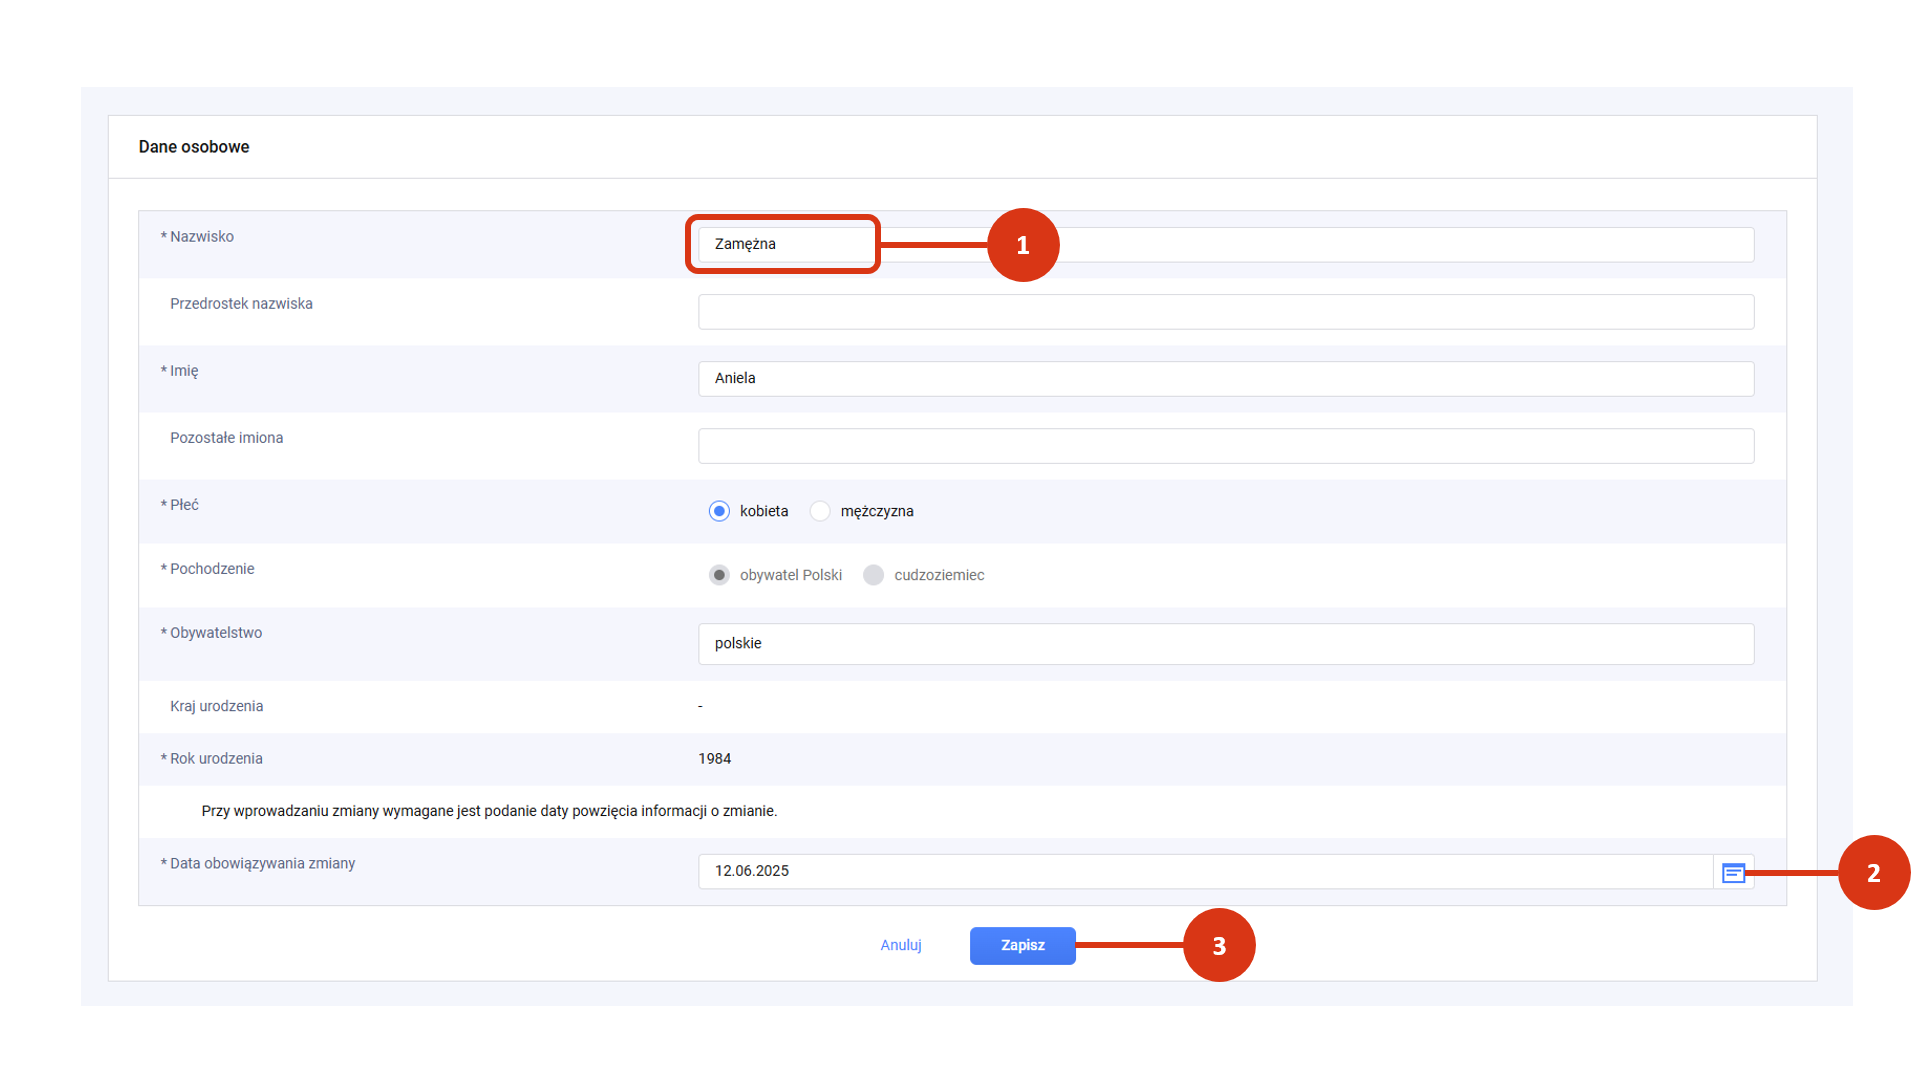Focus the Nazwisko field containing Zamężna
Screen dimensions: 1920x1080
point(1226,244)
